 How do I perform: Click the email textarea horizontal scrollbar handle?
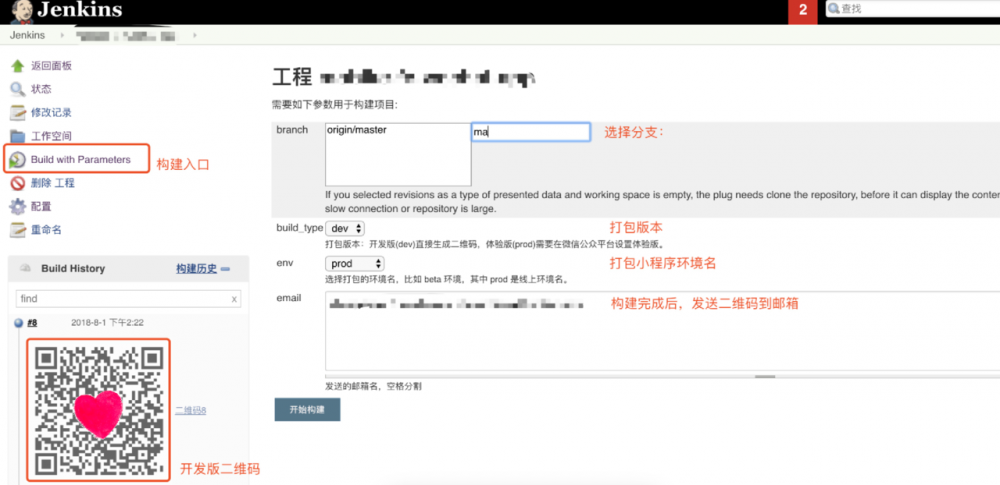click(x=764, y=377)
